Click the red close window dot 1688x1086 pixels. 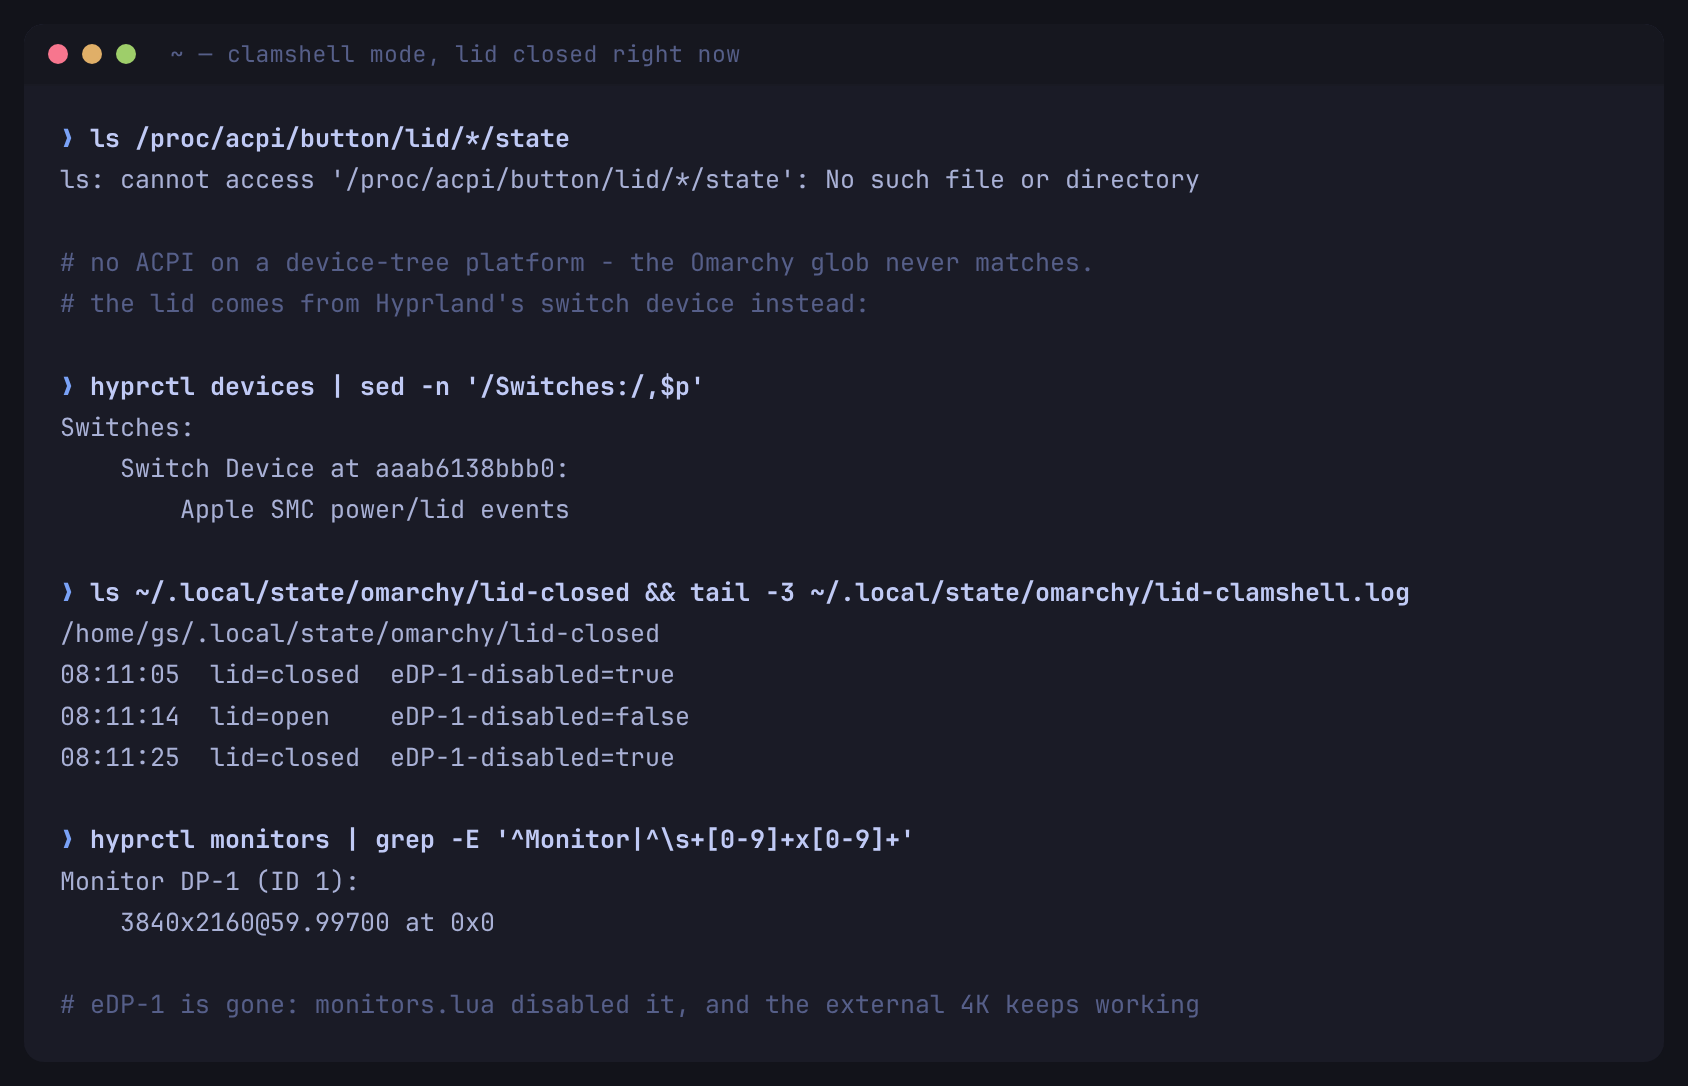pos(58,54)
